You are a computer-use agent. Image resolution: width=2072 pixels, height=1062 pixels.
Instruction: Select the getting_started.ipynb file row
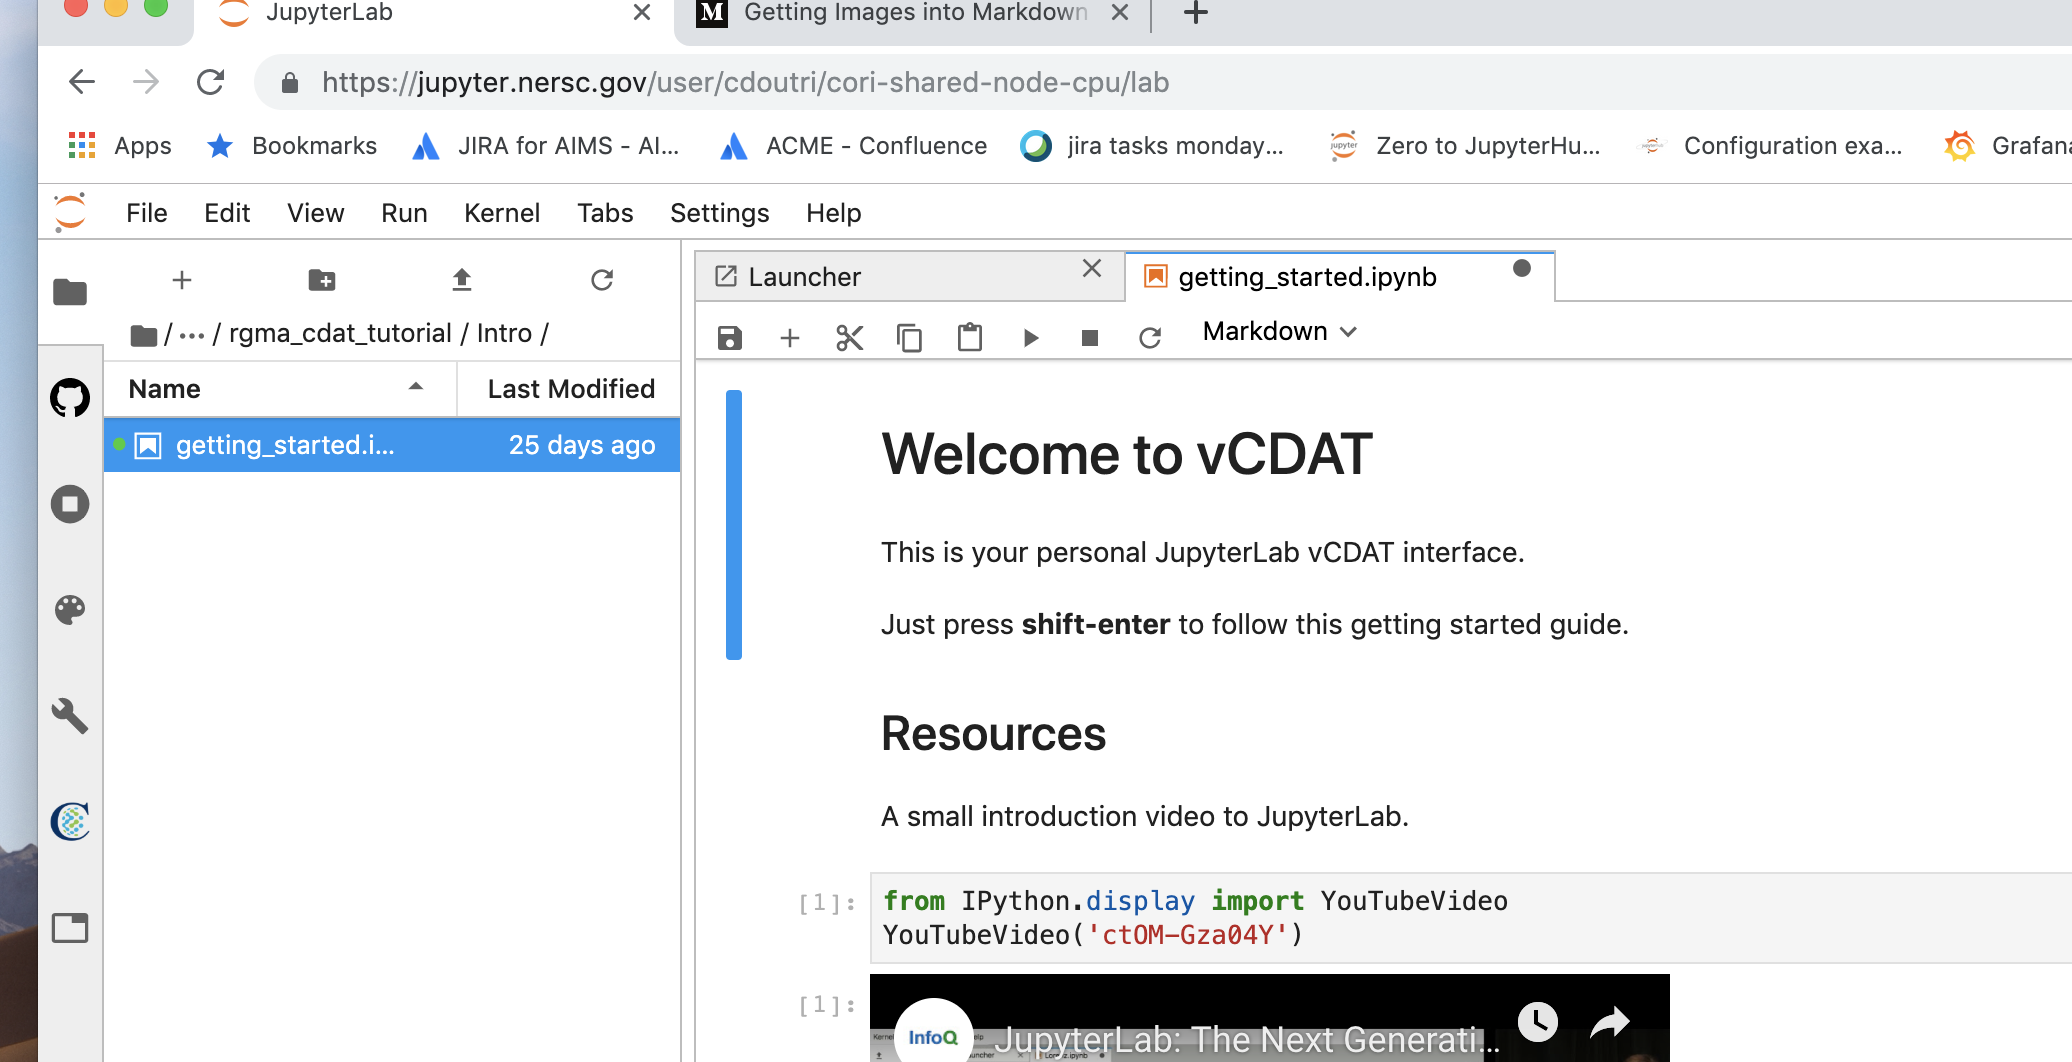coord(392,445)
